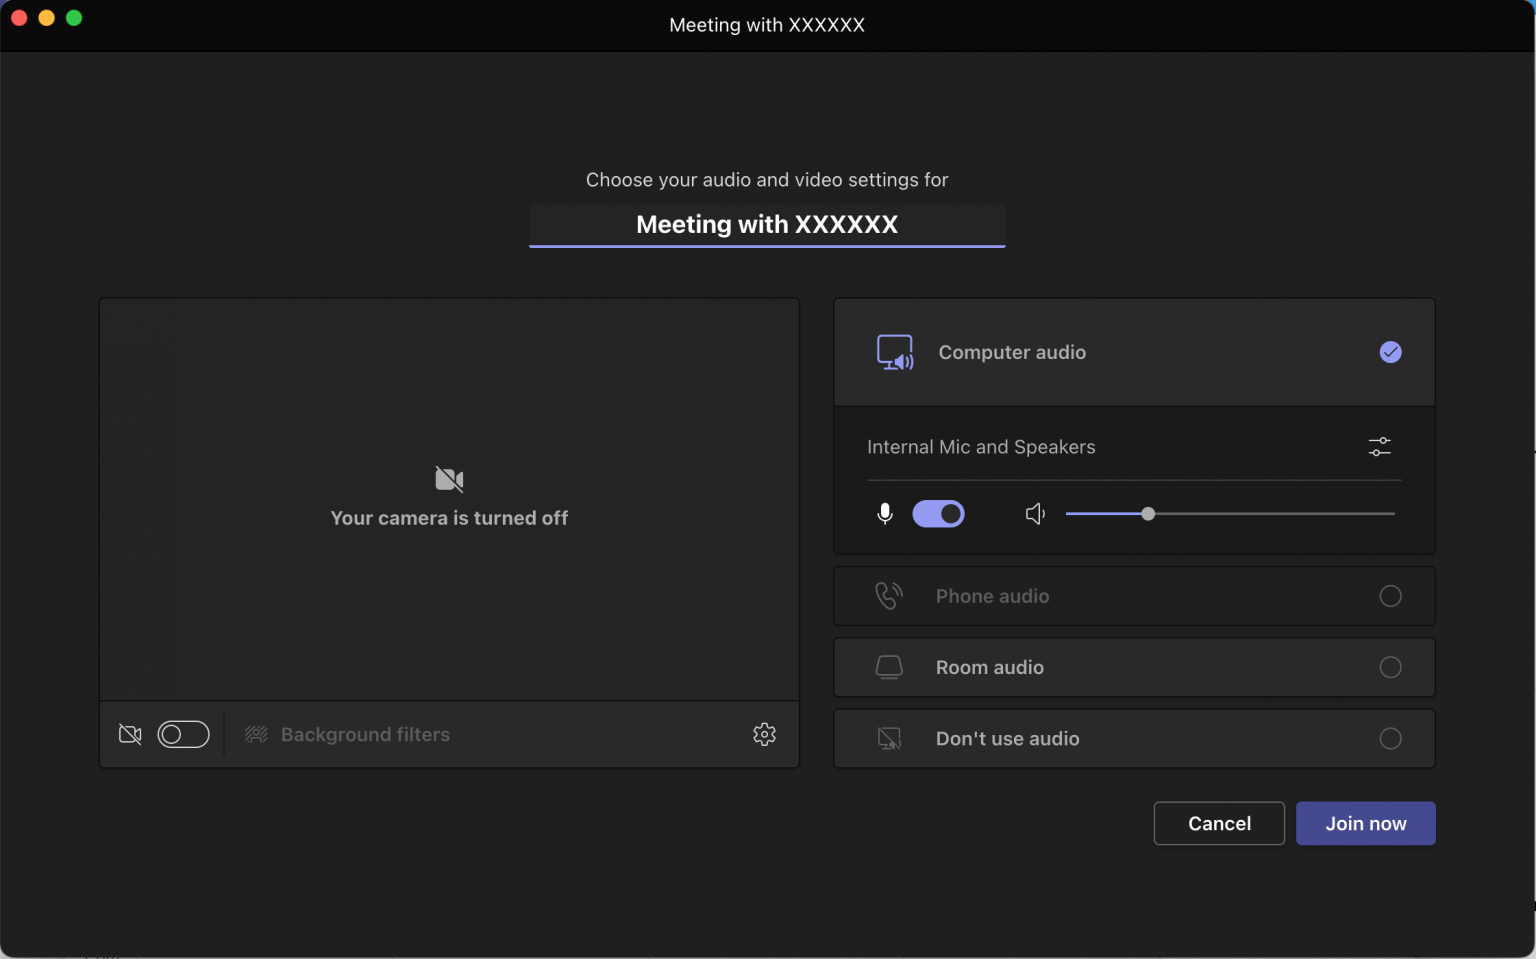Turn on the camera toggle

[184, 734]
